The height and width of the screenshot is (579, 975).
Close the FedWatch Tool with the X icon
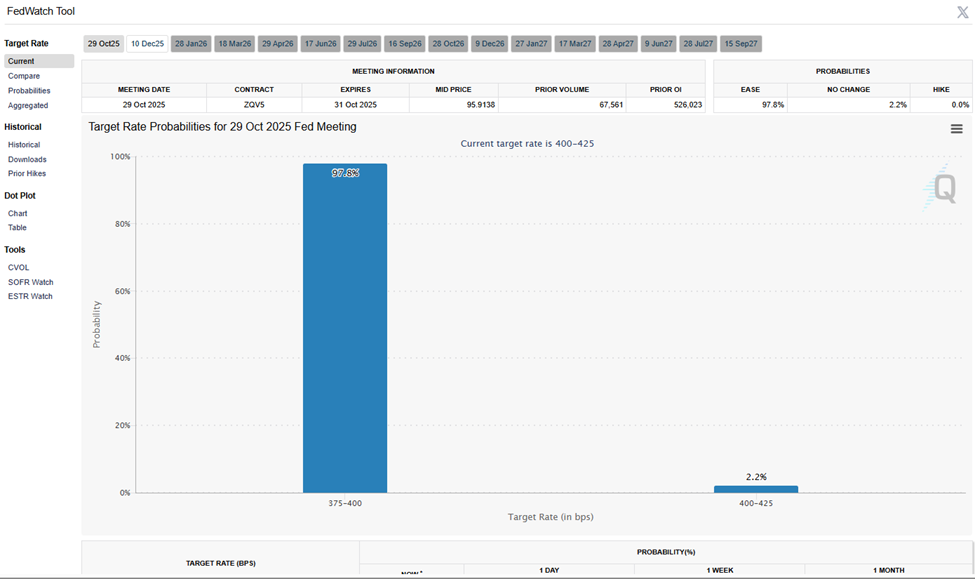tap(963, 11)
